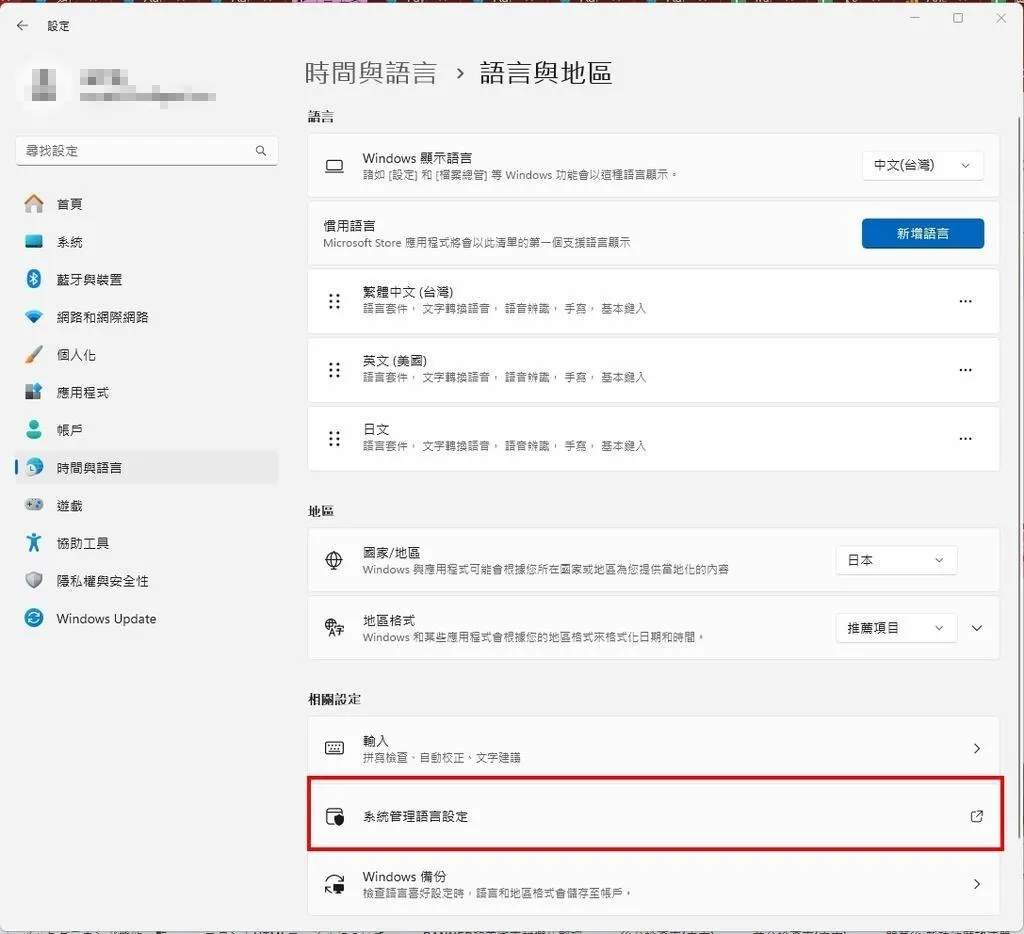The image size is (1024, 934).
Task: Open the 地區格式 dropdown 推薦項目
Action: (896, 628)
